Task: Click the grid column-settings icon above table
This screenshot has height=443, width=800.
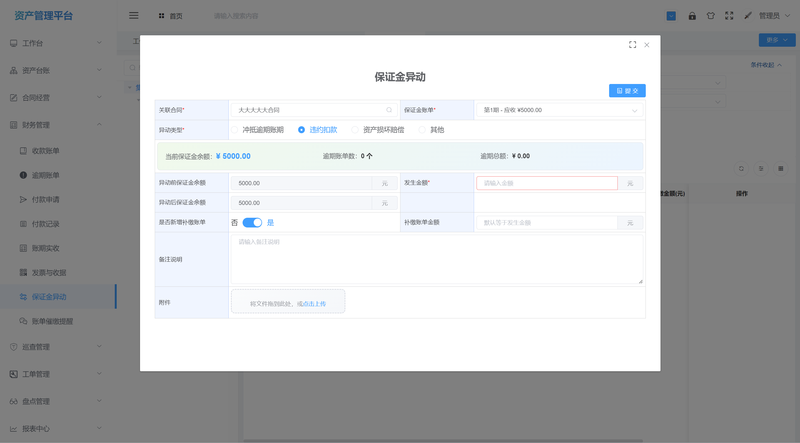Action: click(x=781, y=168)
